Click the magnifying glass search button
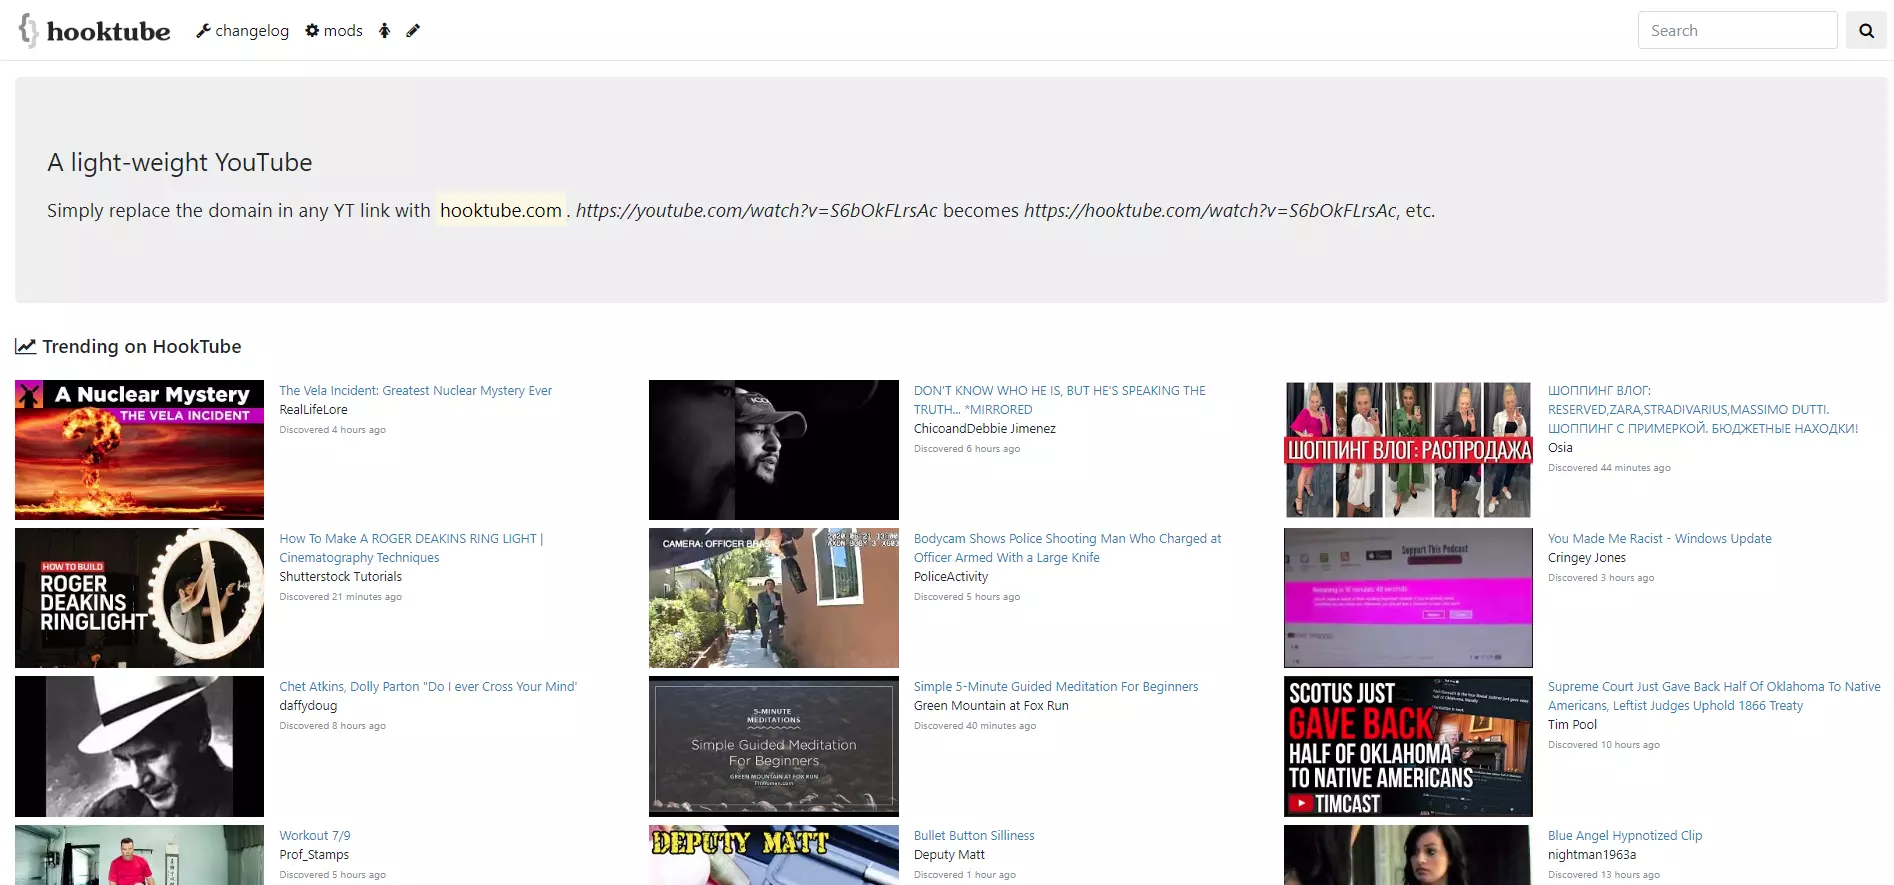1894x885 pixels. 1866,30
